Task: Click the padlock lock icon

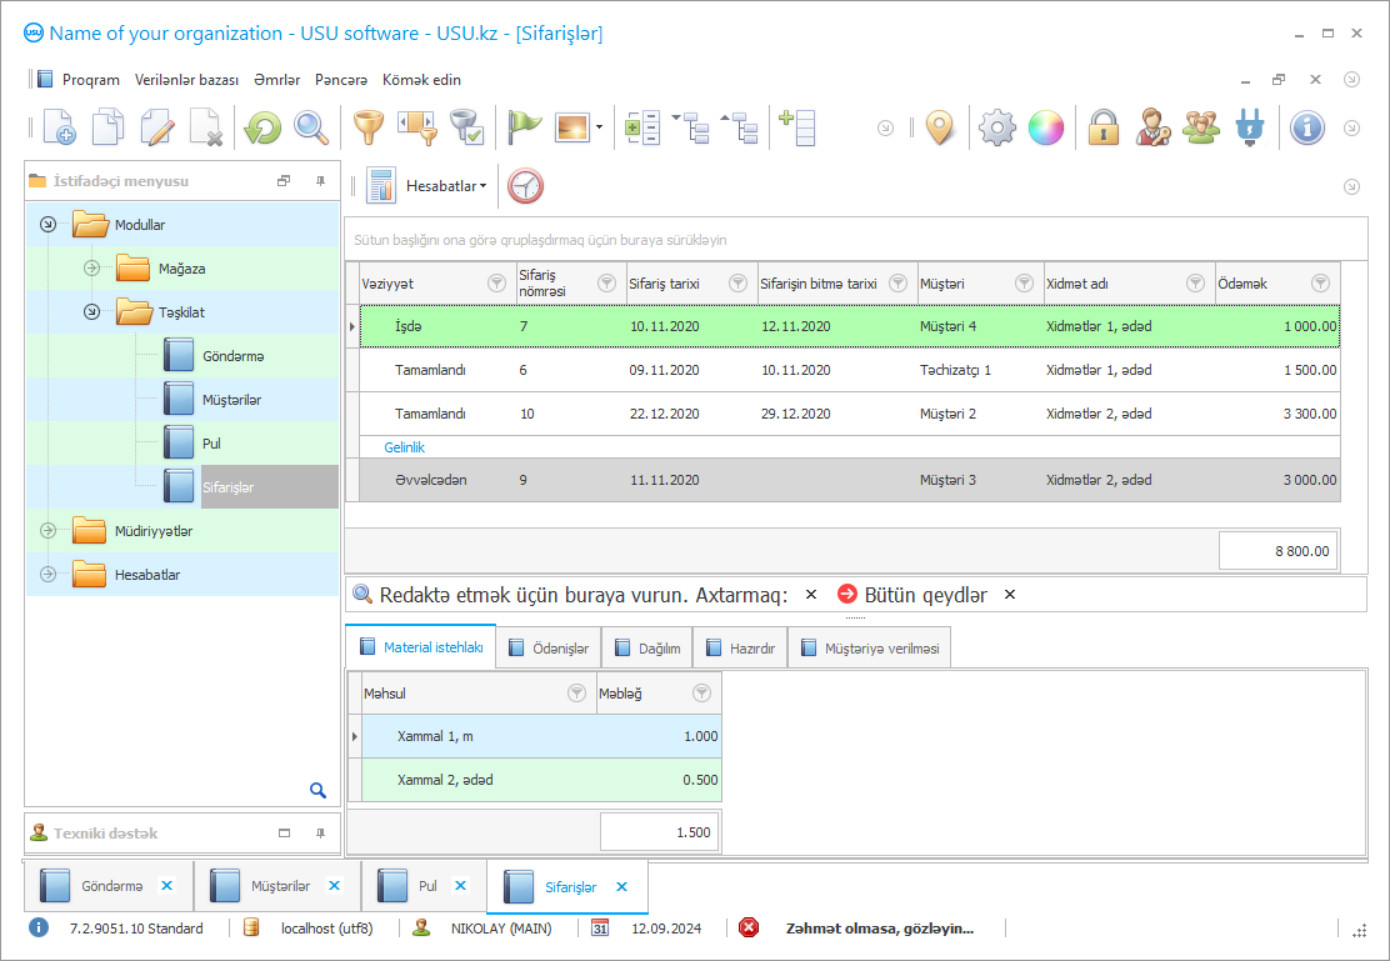Action: 1104,128
